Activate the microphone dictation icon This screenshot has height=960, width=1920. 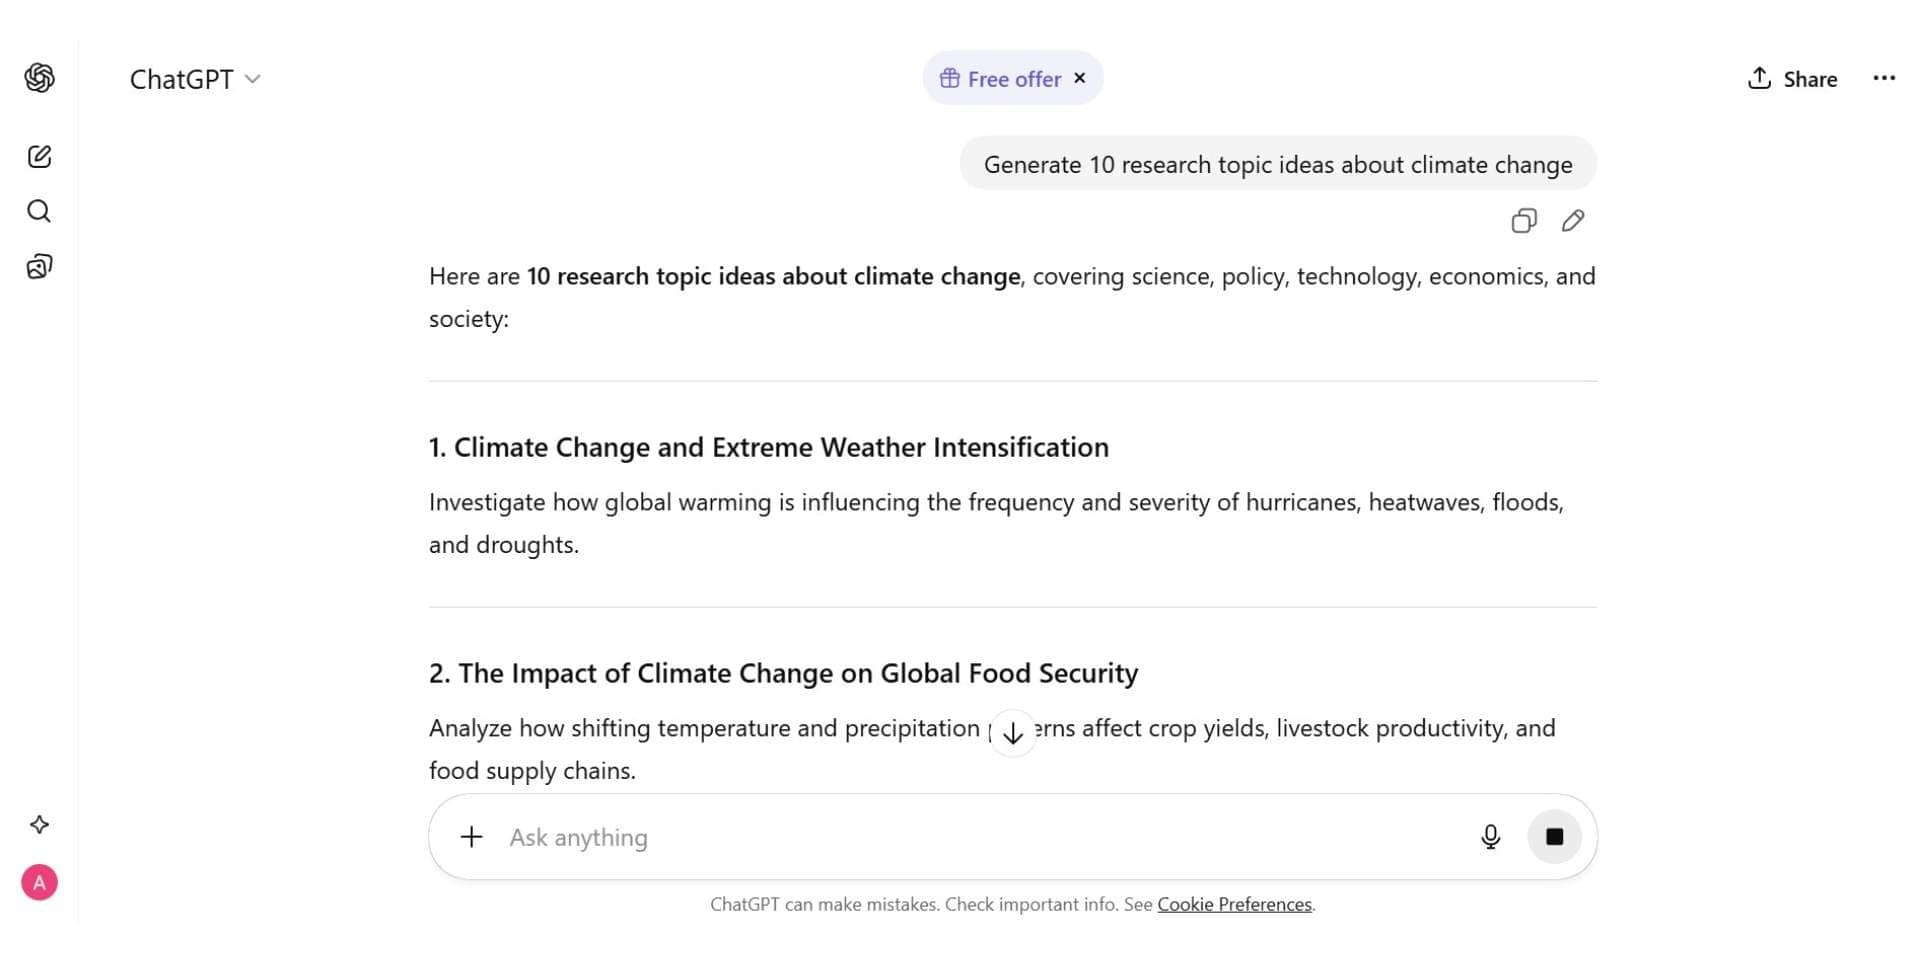pos(1490,837)
